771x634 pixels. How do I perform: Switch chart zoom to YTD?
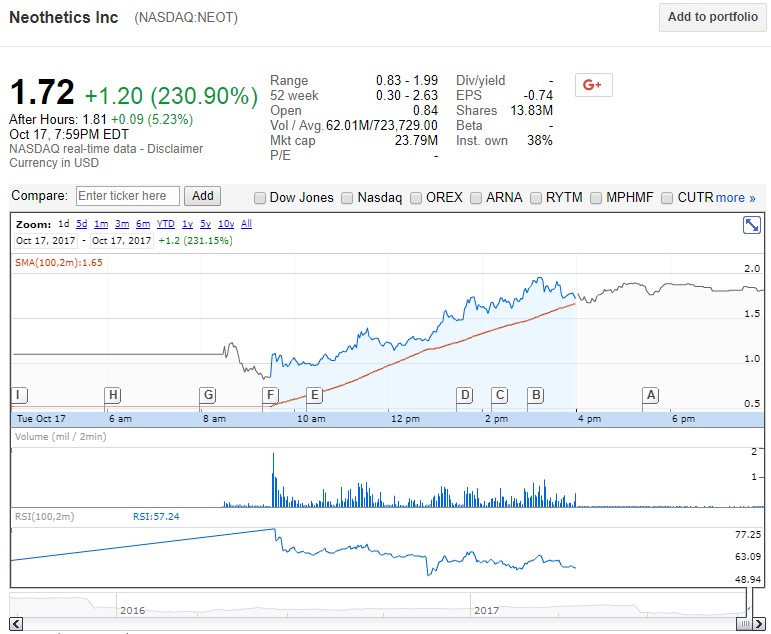pyautogui.click(x=166, y=224)
